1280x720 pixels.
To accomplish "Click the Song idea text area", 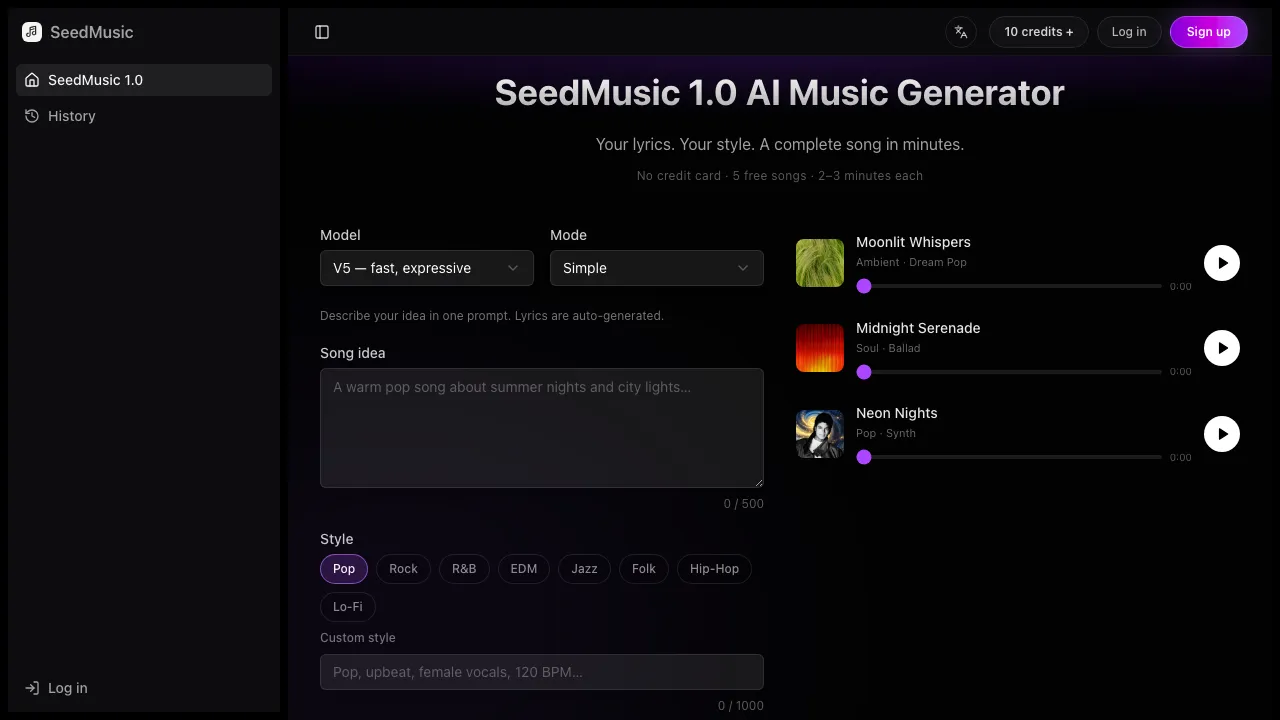I will click(x=542, y=428).
